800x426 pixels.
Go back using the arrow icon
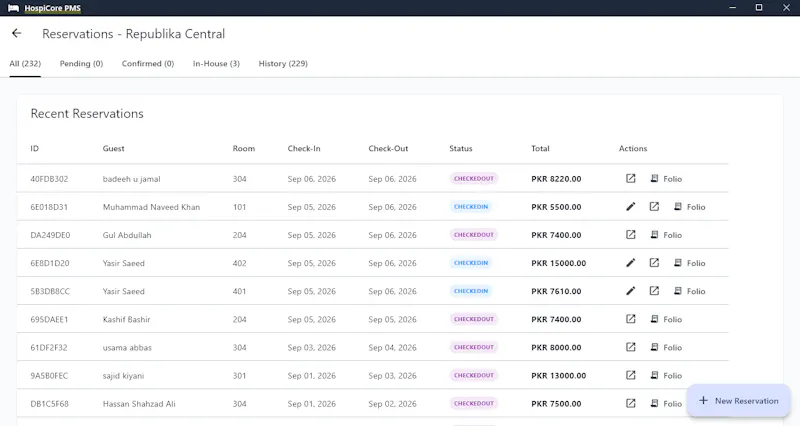click(16, 34)
